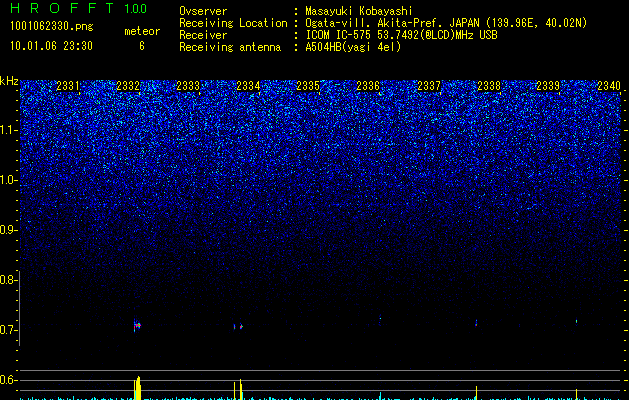Click the 2338 time marker
This screenshot has width=629, height=400.
[489, 85]
